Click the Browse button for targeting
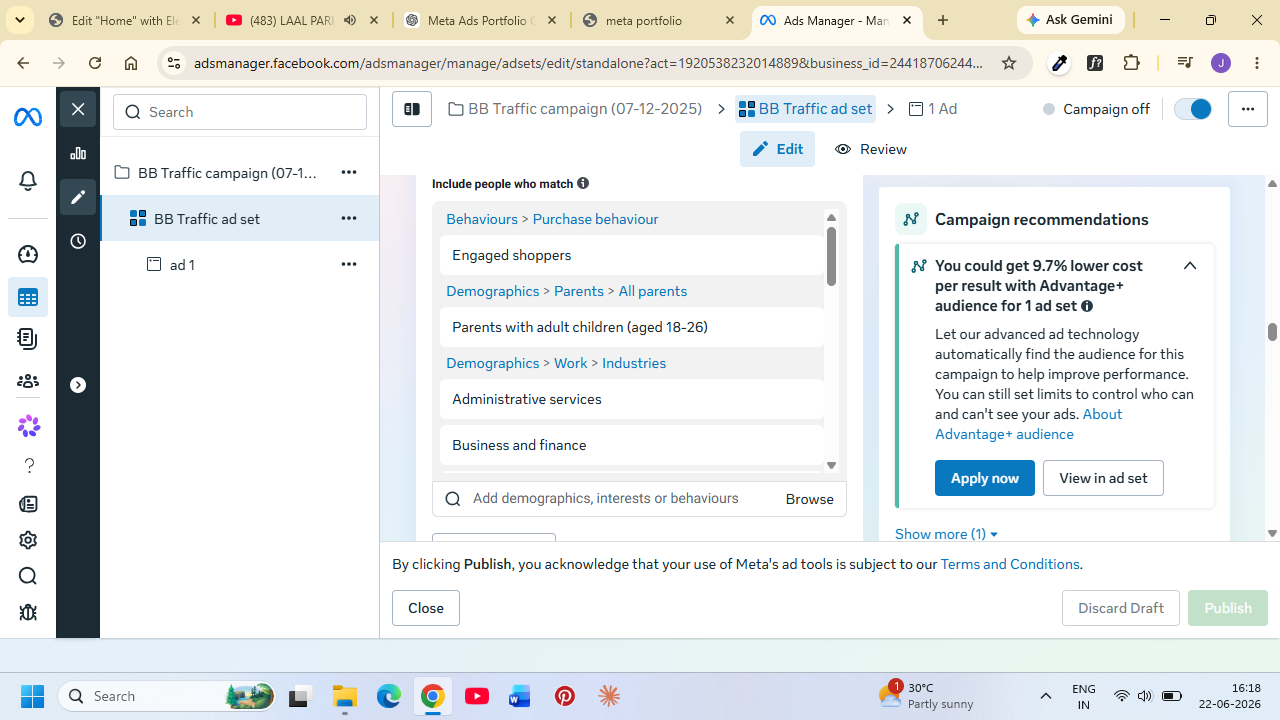Screen dimensions: 1280x720 pyautogui.click(x=810, y=499)
